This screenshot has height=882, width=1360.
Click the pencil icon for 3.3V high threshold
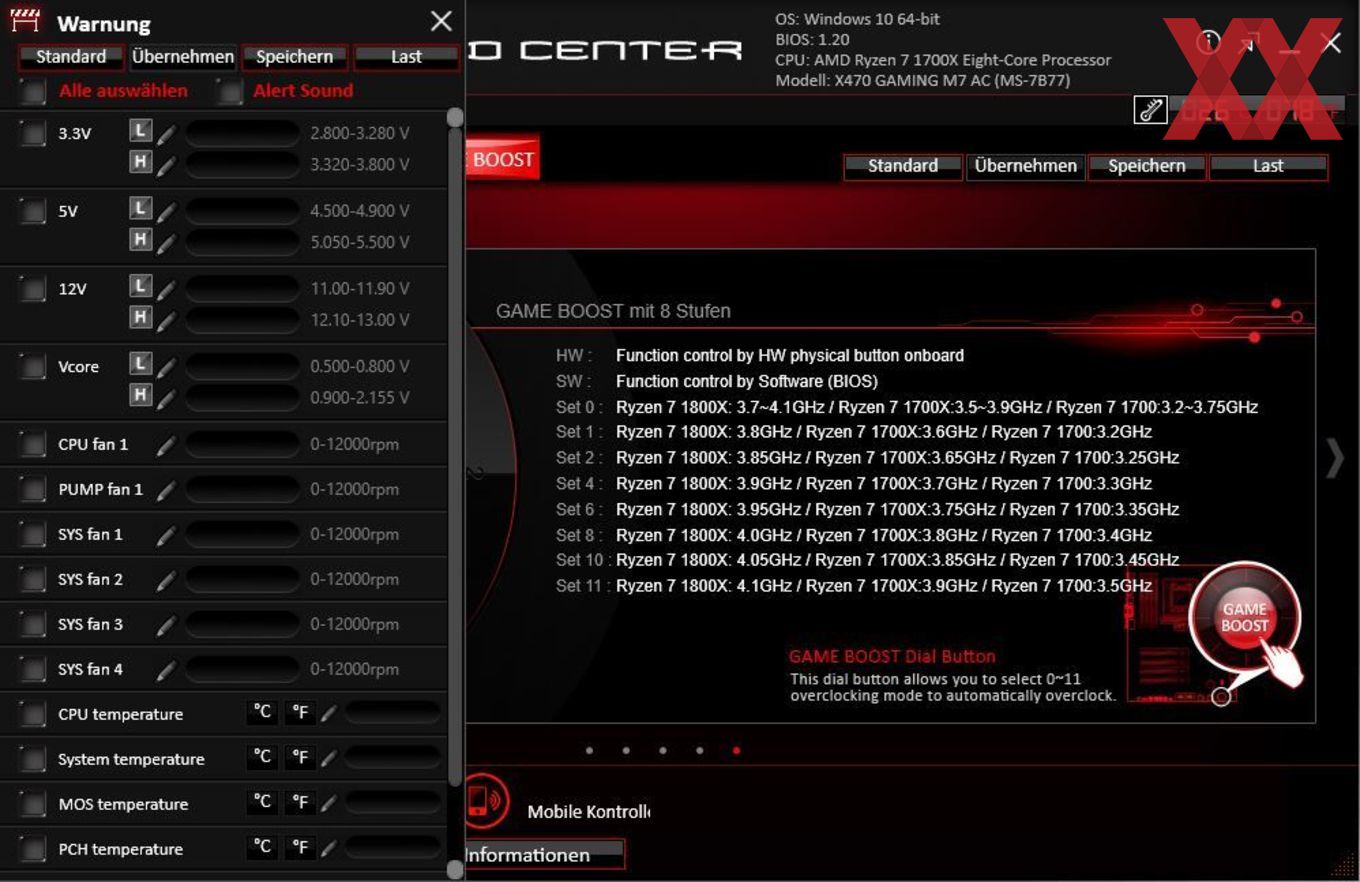coord(167,164)
